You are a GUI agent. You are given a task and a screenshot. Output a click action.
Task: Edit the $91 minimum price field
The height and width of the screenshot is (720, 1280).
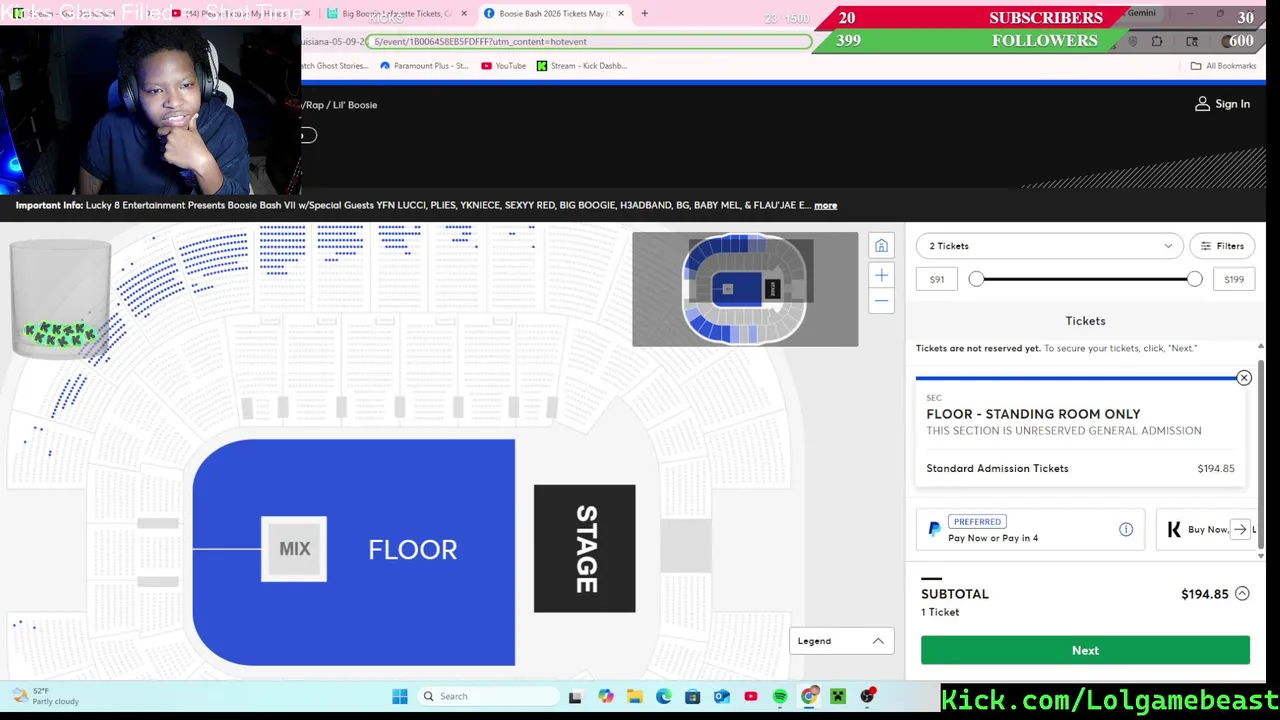pos(937,280)
